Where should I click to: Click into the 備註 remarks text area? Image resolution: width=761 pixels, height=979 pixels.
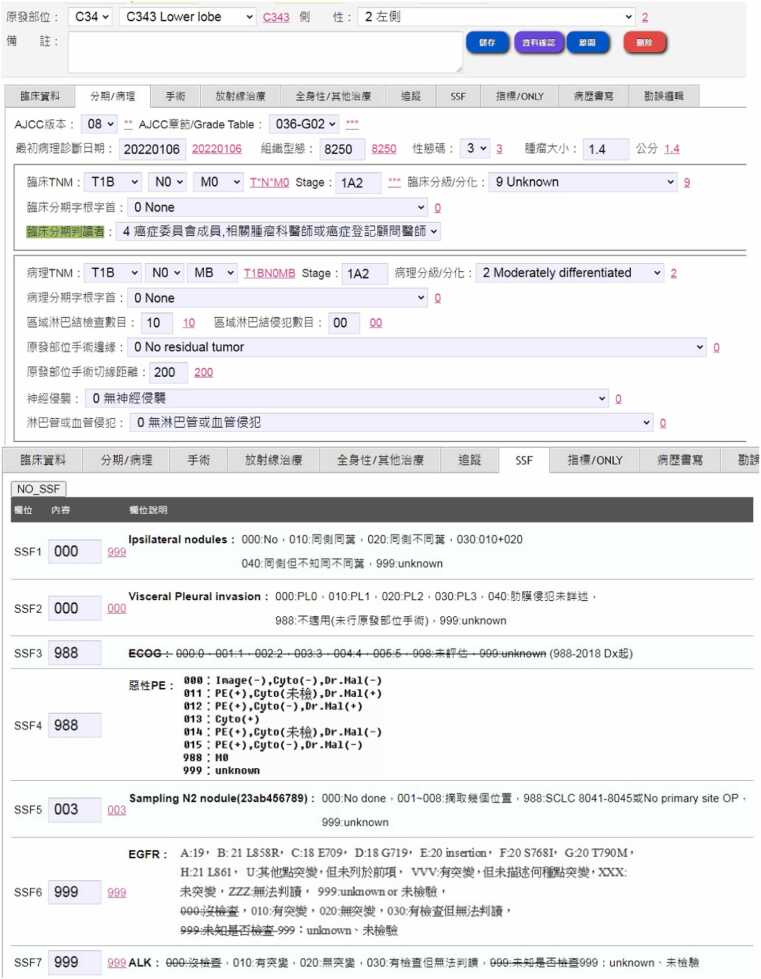pyautogui.click(x=265, y=52)
